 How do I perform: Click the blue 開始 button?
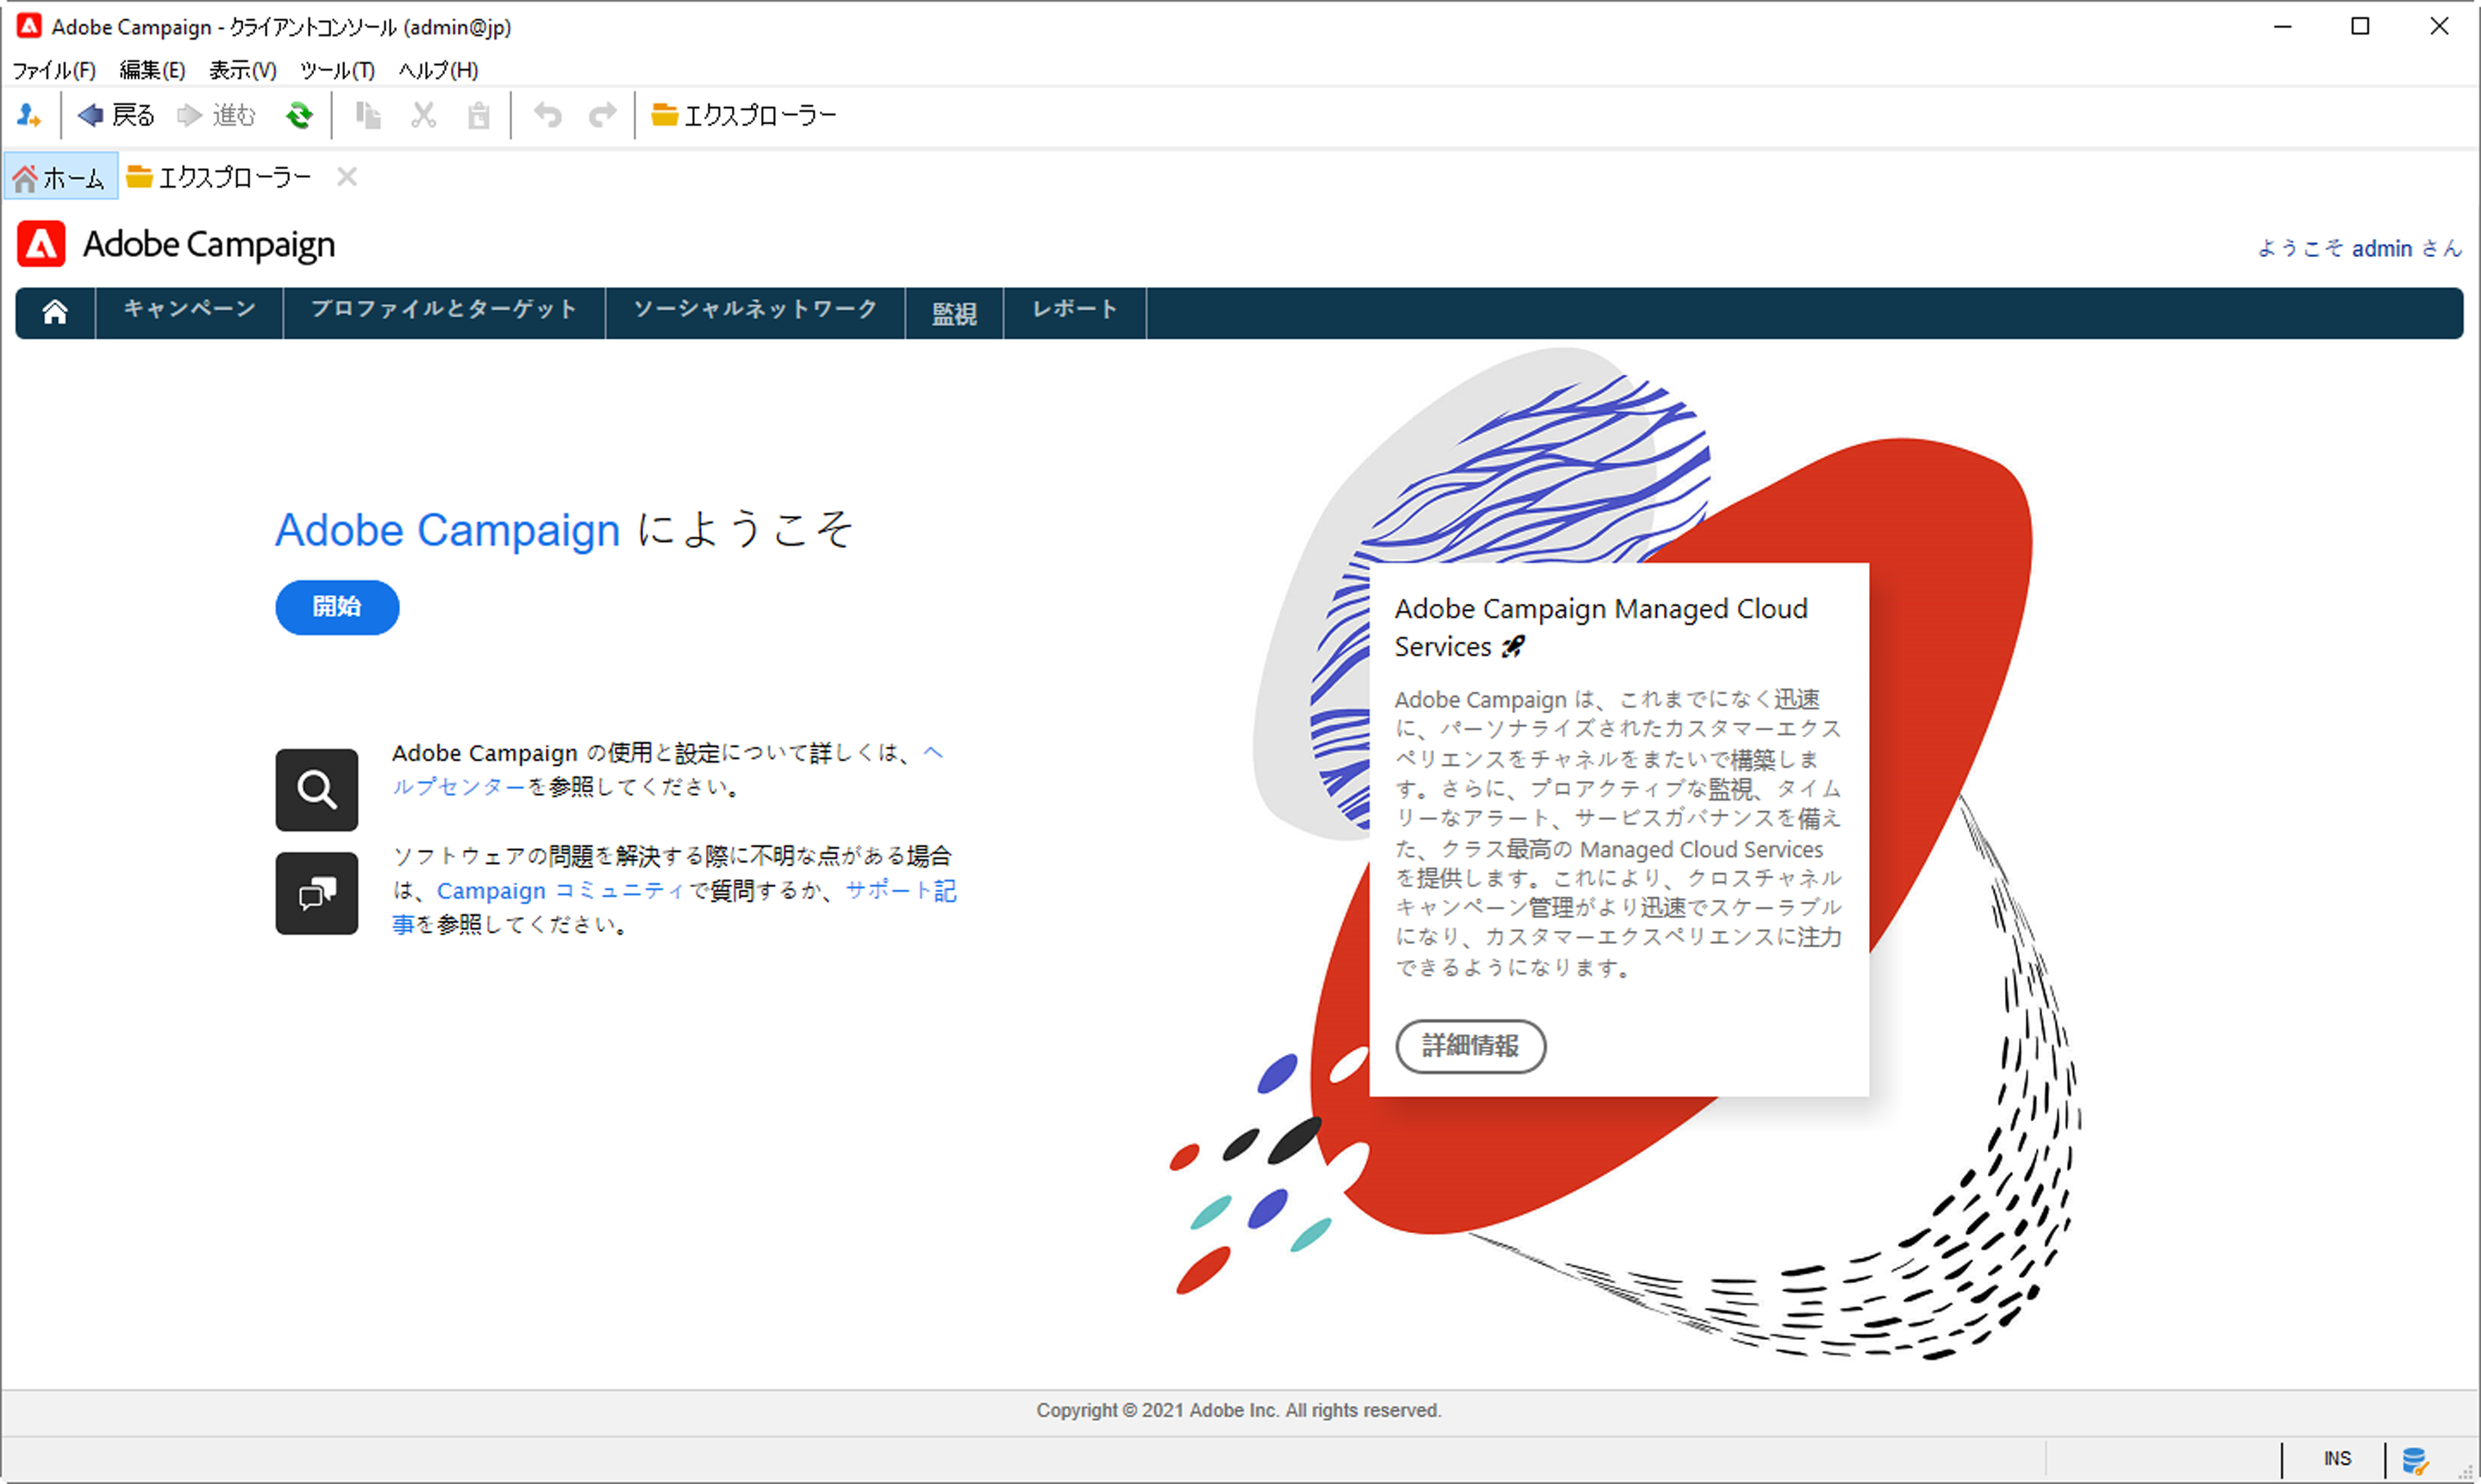337,607
